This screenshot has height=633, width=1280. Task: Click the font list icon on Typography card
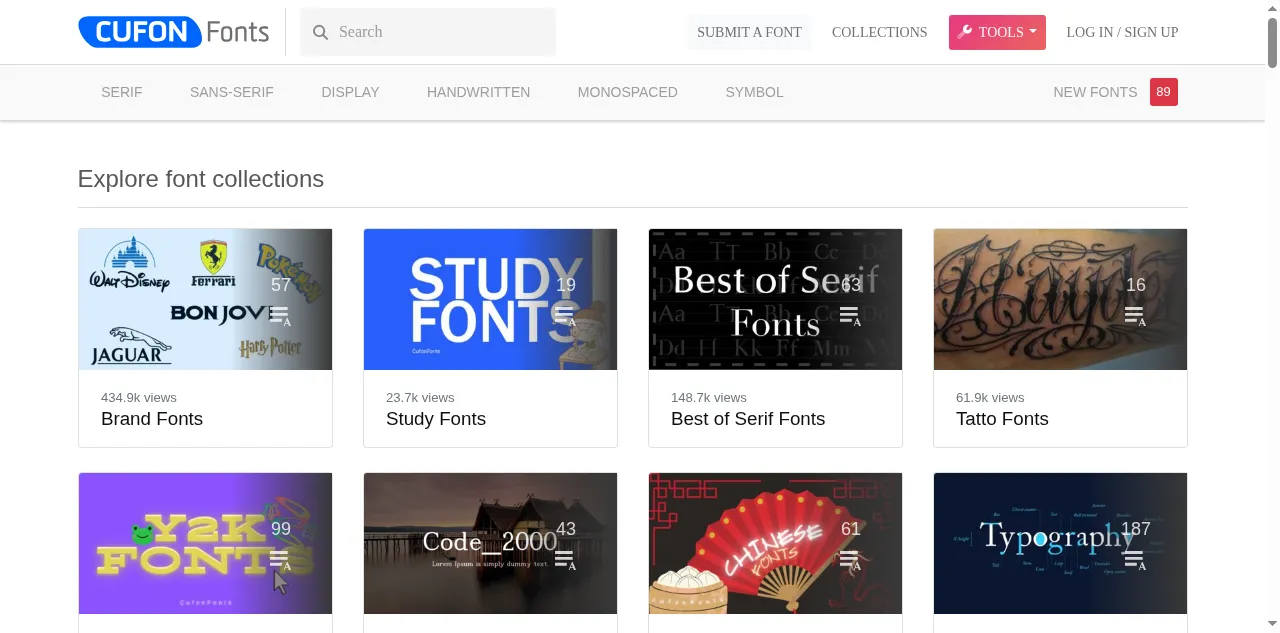tap(1135, 560)
